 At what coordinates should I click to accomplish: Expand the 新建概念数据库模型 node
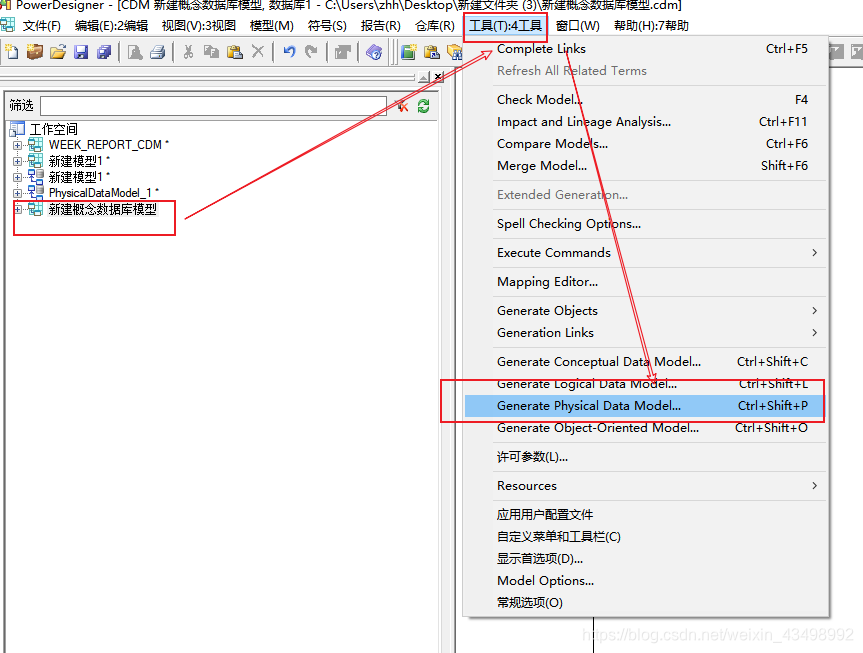pos(17,209)
